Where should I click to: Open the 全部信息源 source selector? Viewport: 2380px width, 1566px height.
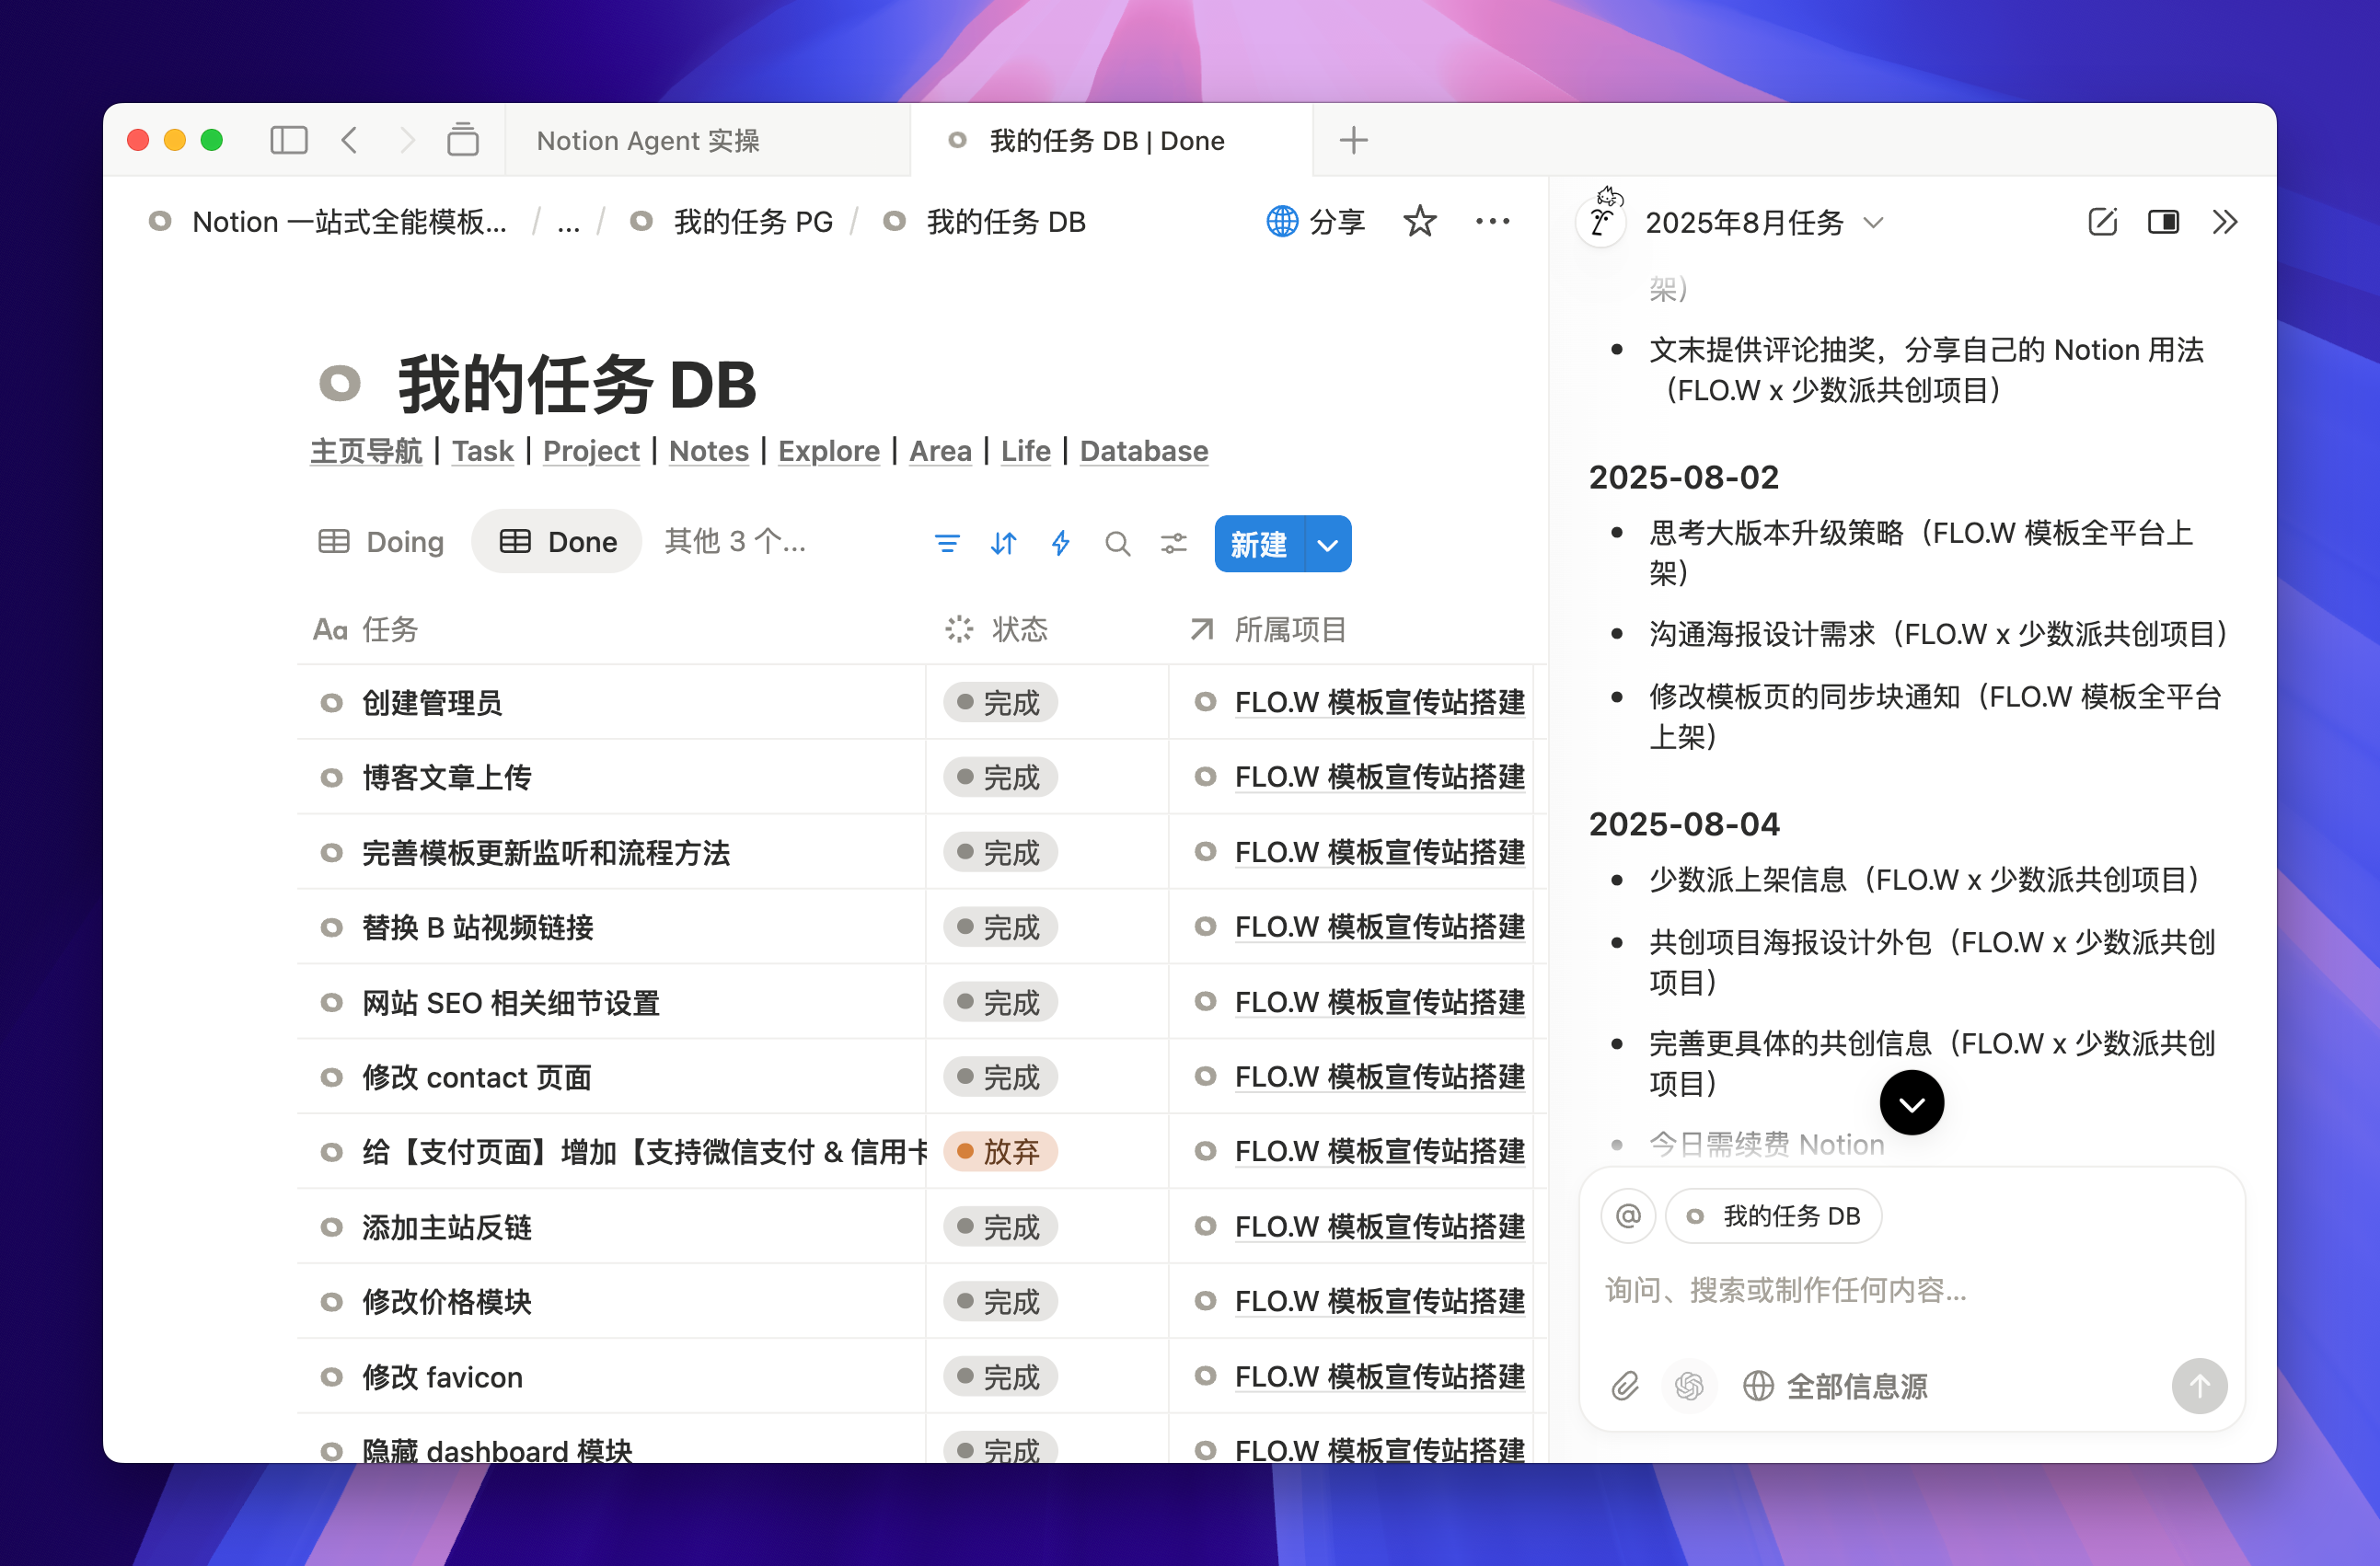pos(1835,1386)
